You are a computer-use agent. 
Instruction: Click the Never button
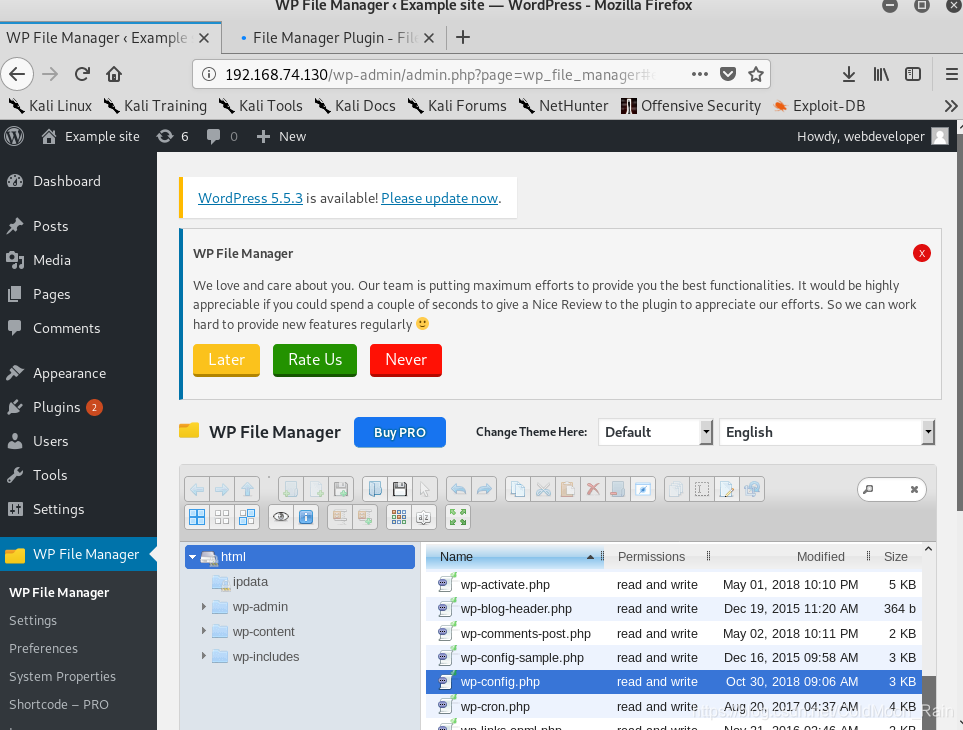(406, 360)
